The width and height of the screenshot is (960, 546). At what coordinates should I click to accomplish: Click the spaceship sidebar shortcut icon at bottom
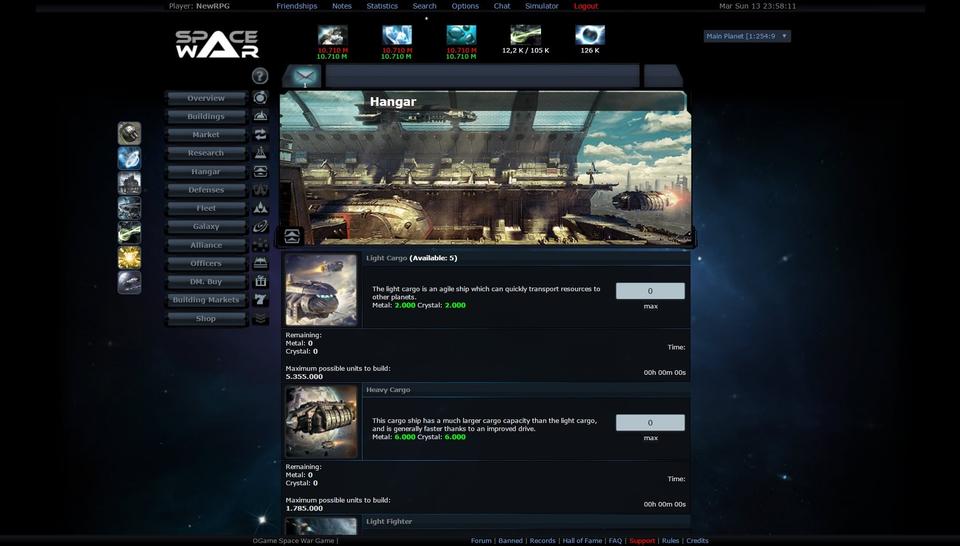coord(129,283)
